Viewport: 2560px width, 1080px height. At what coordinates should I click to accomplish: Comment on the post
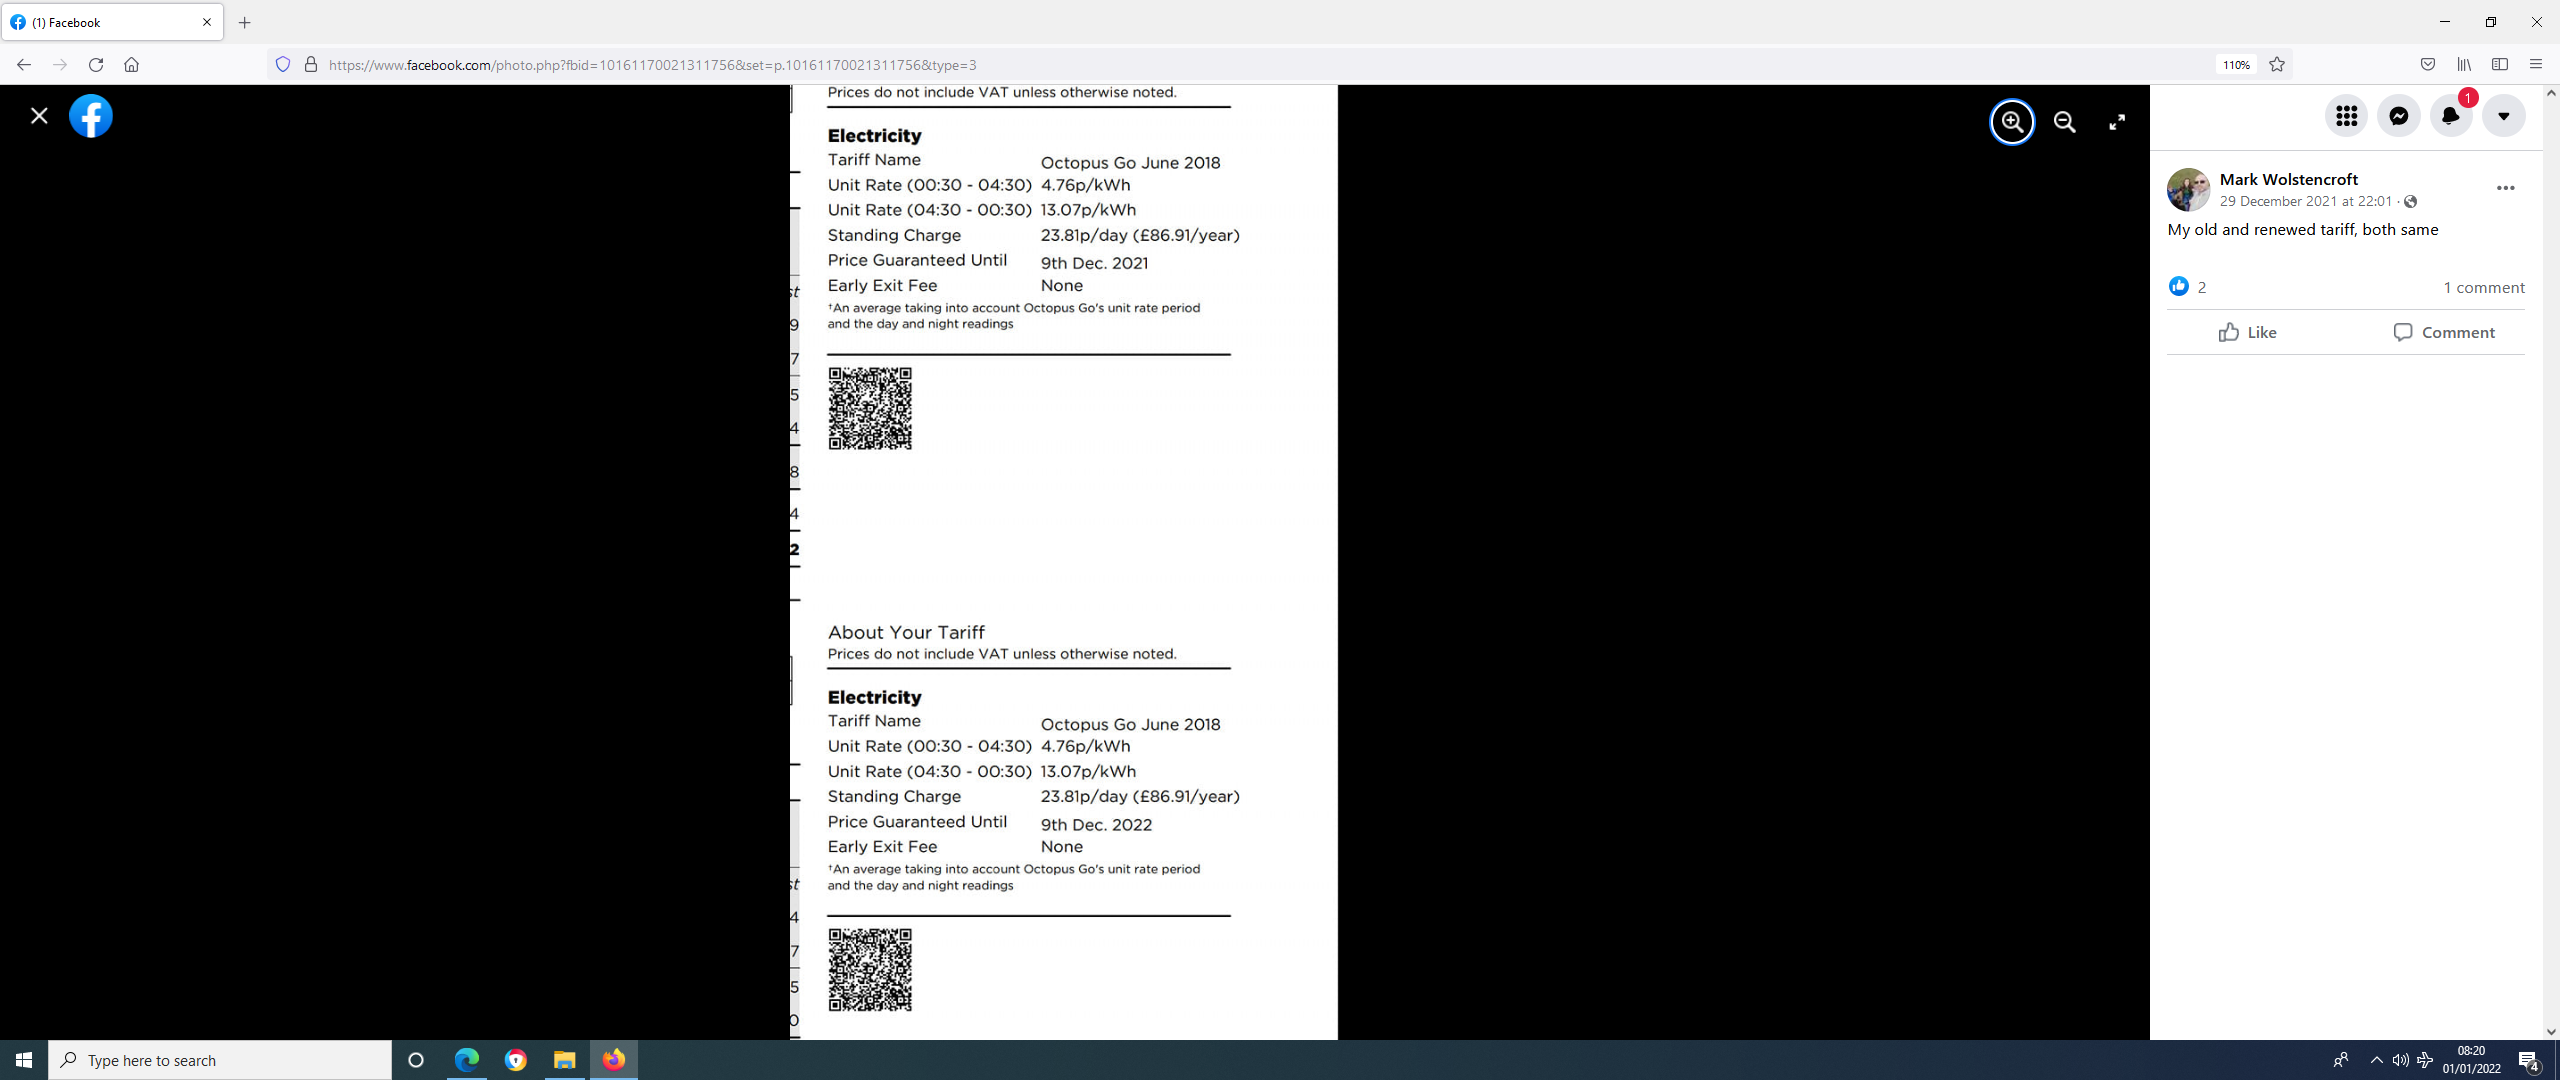point(2443,332)
